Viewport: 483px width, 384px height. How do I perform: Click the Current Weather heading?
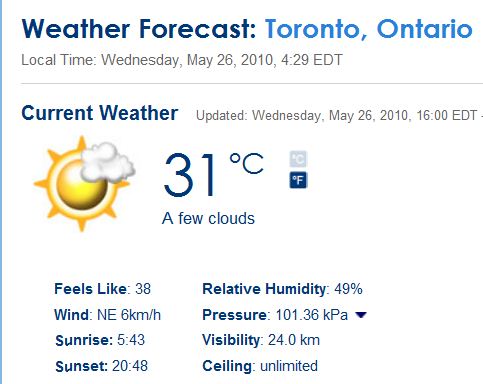coord(100,113)
